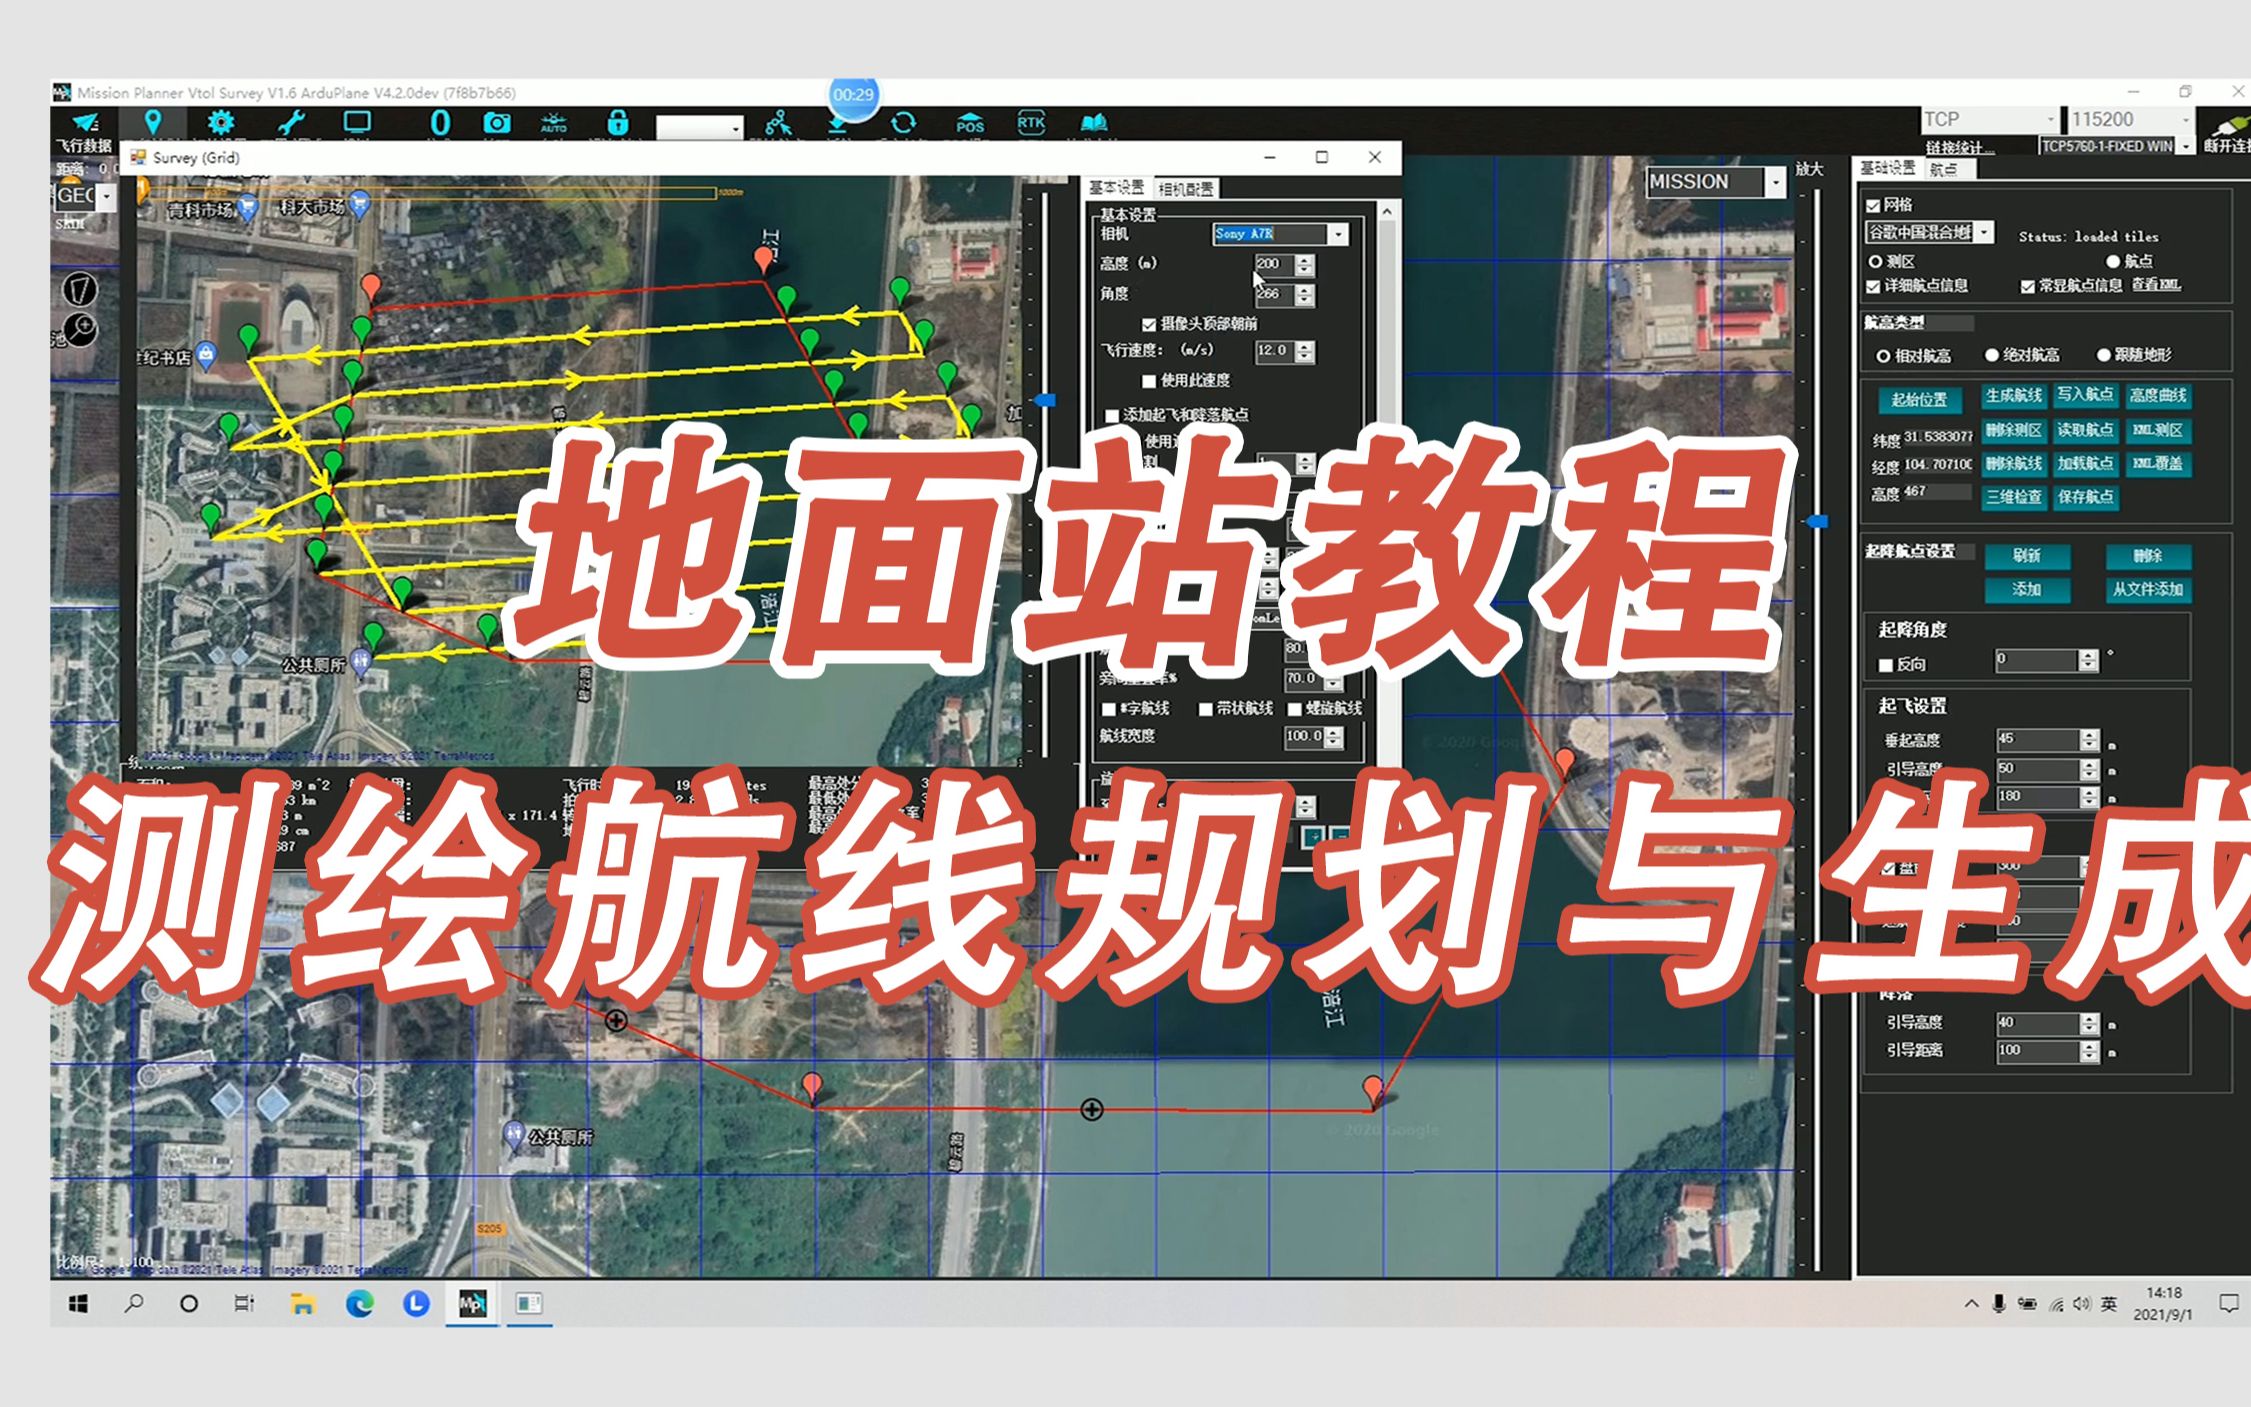The image size is (2251, 1407).
Task: Open the help book icon
Action: click(x=1094, y=123)
